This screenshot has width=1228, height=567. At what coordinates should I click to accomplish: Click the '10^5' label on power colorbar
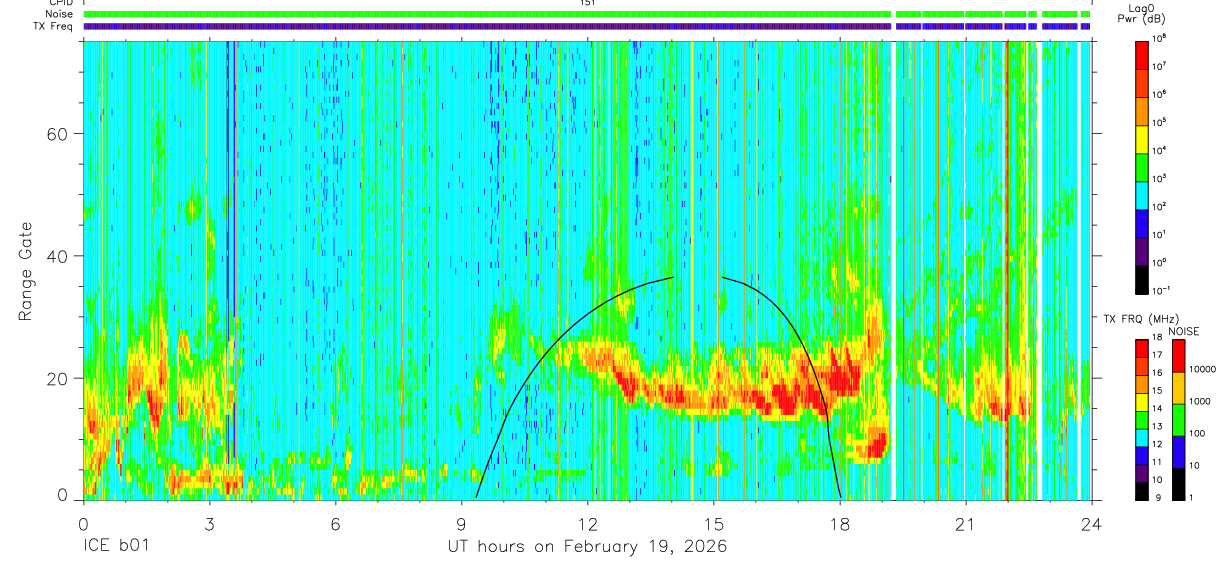1160,122
